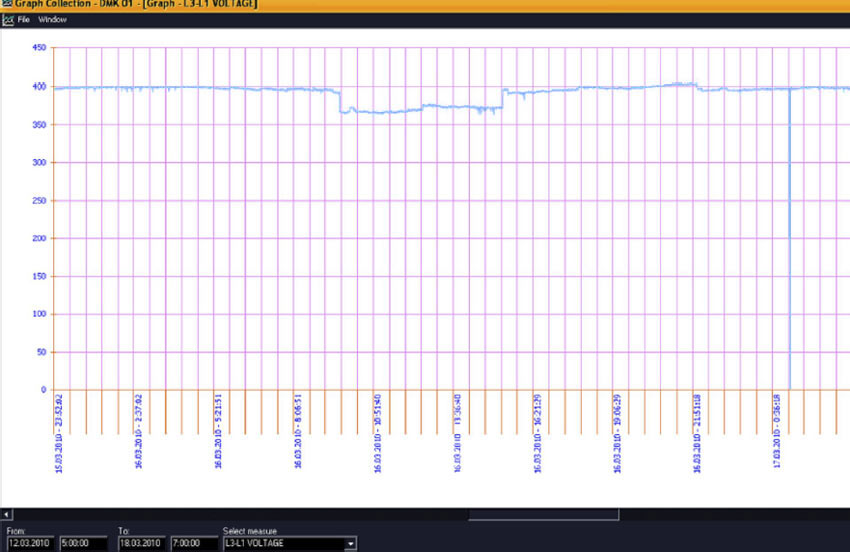Click the voltage drop spike line near 17.03.2010
The width and height of the screenshot is (850, 552).
[x=790, y=250]
